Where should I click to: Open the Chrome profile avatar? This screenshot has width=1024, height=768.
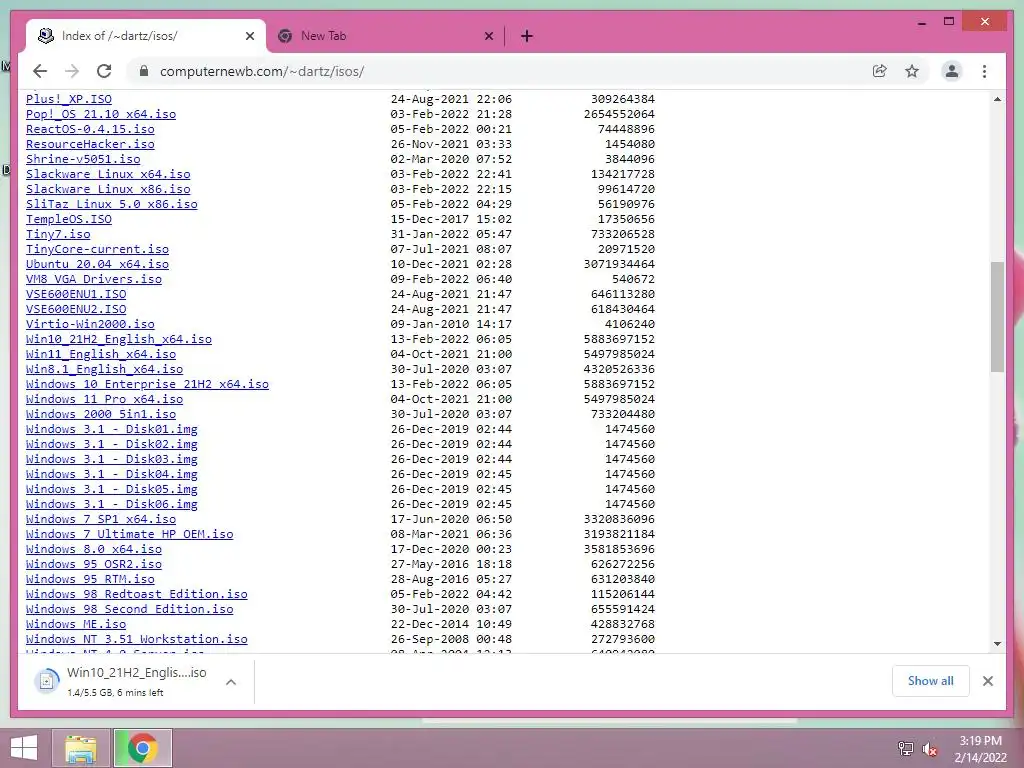(952, 71)
